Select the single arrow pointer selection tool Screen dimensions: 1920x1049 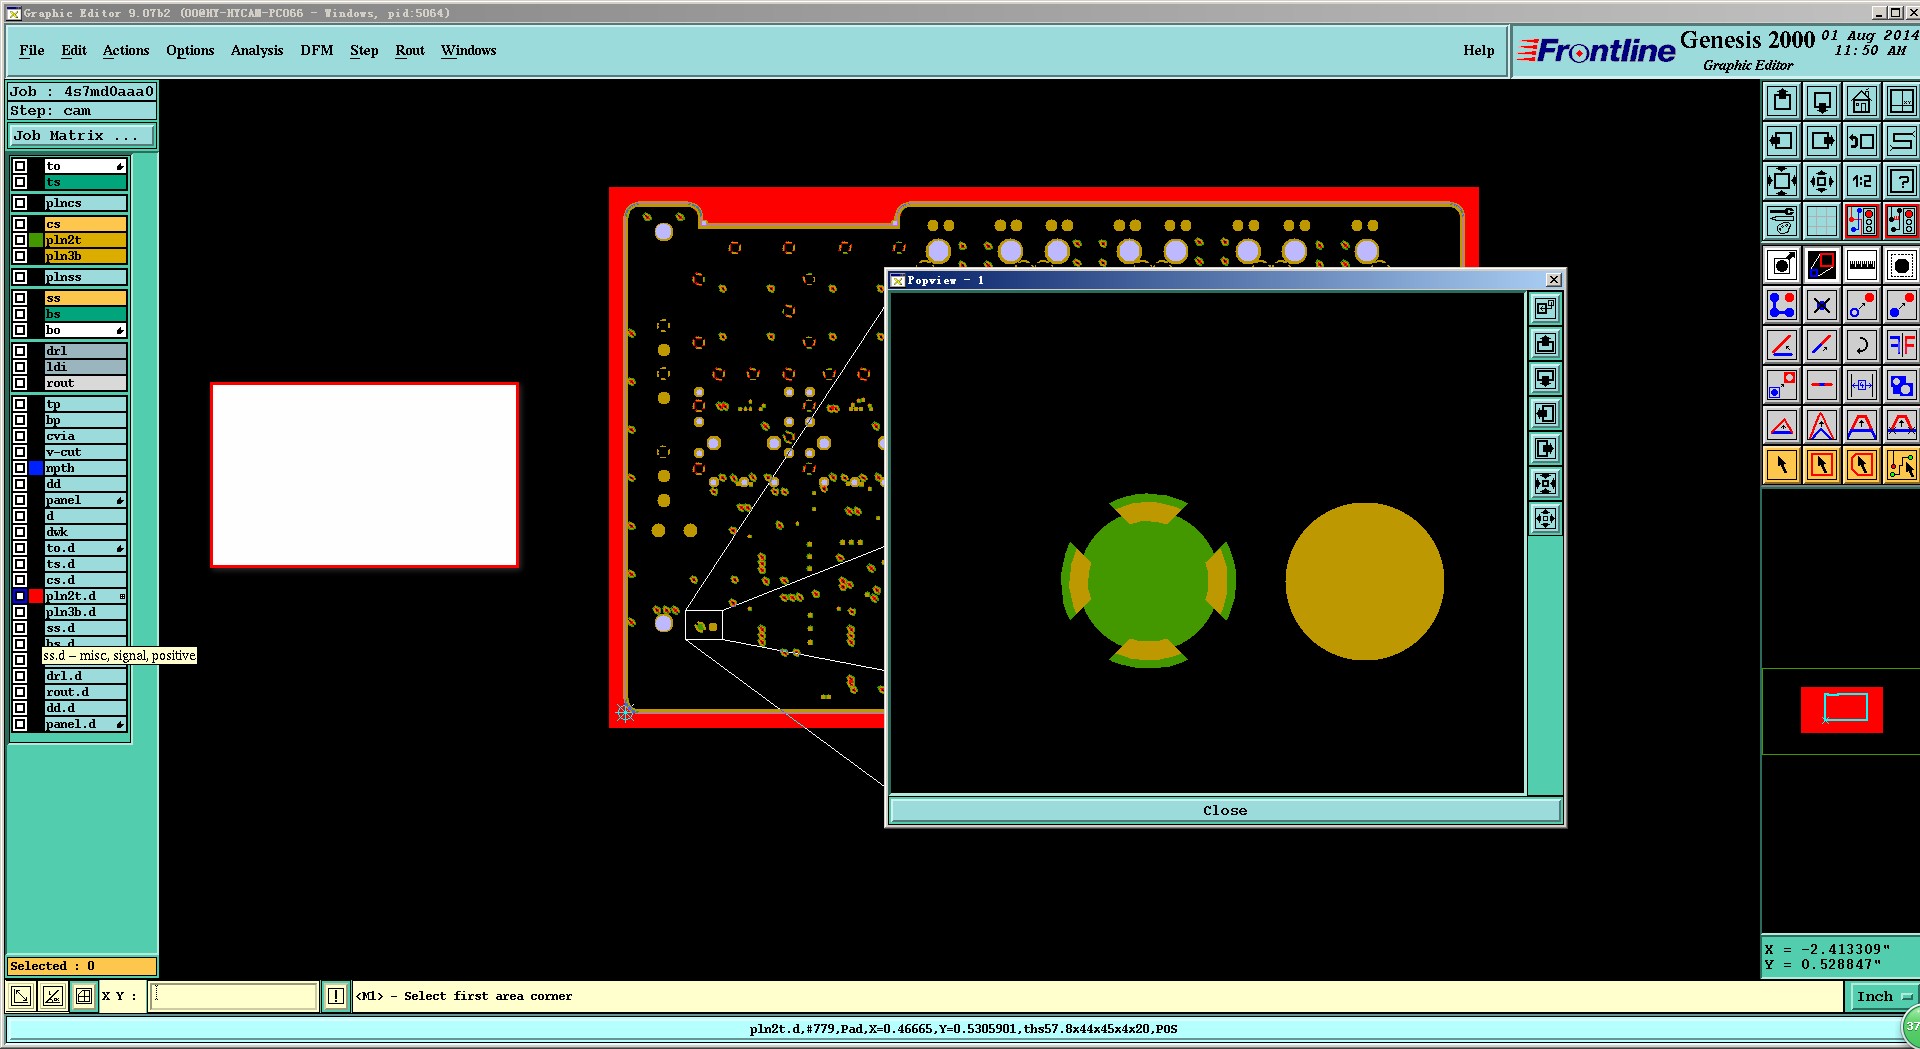1782,465
